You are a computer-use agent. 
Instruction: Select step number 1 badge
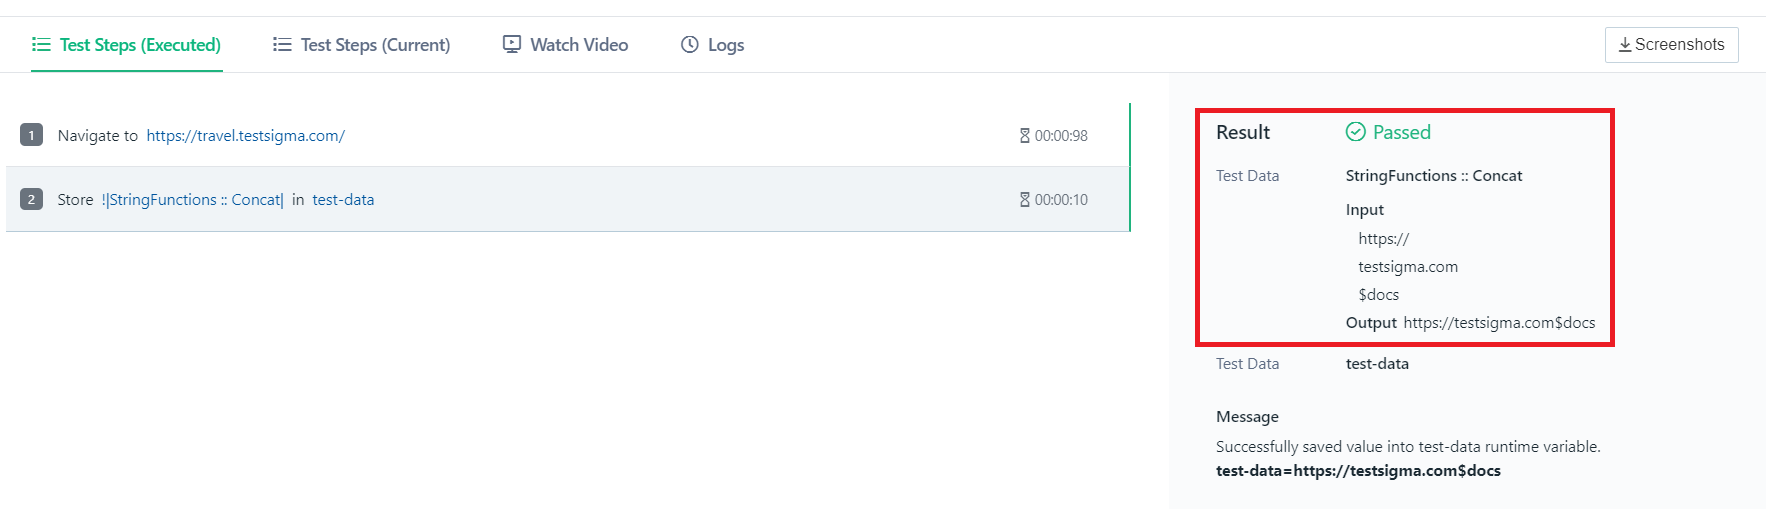click(x=32, y=135)
